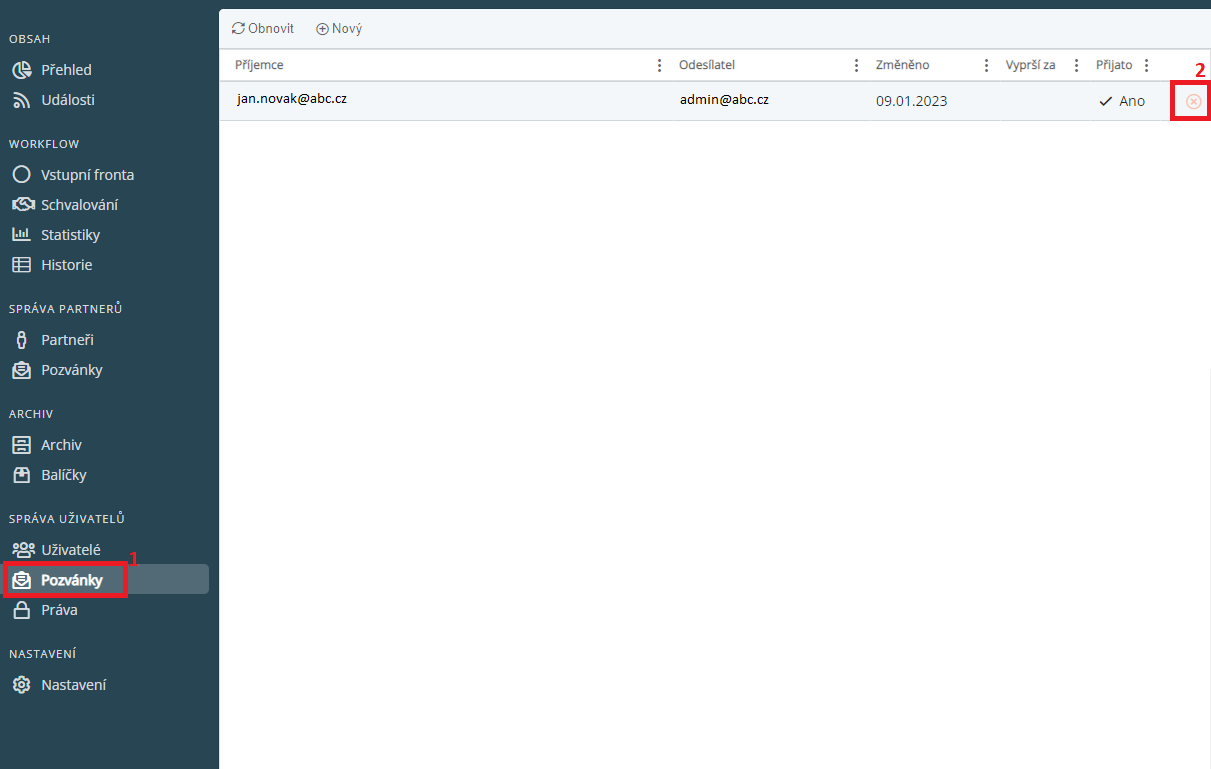Click the Balíčky package icon
Screen dimensions: 1211x769
(22, 475)
